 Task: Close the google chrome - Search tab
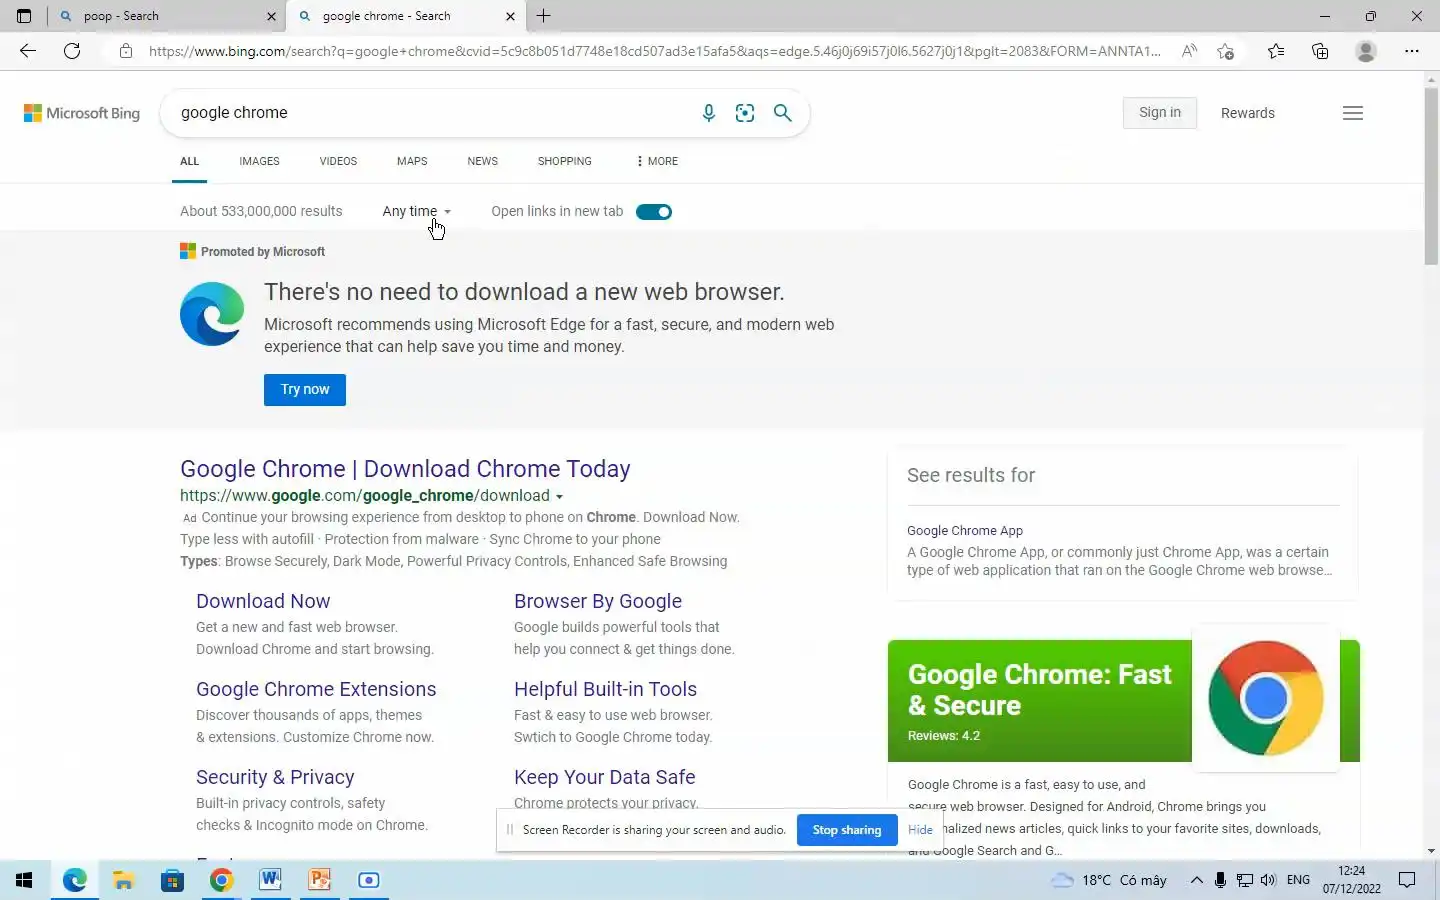(510, 16)
